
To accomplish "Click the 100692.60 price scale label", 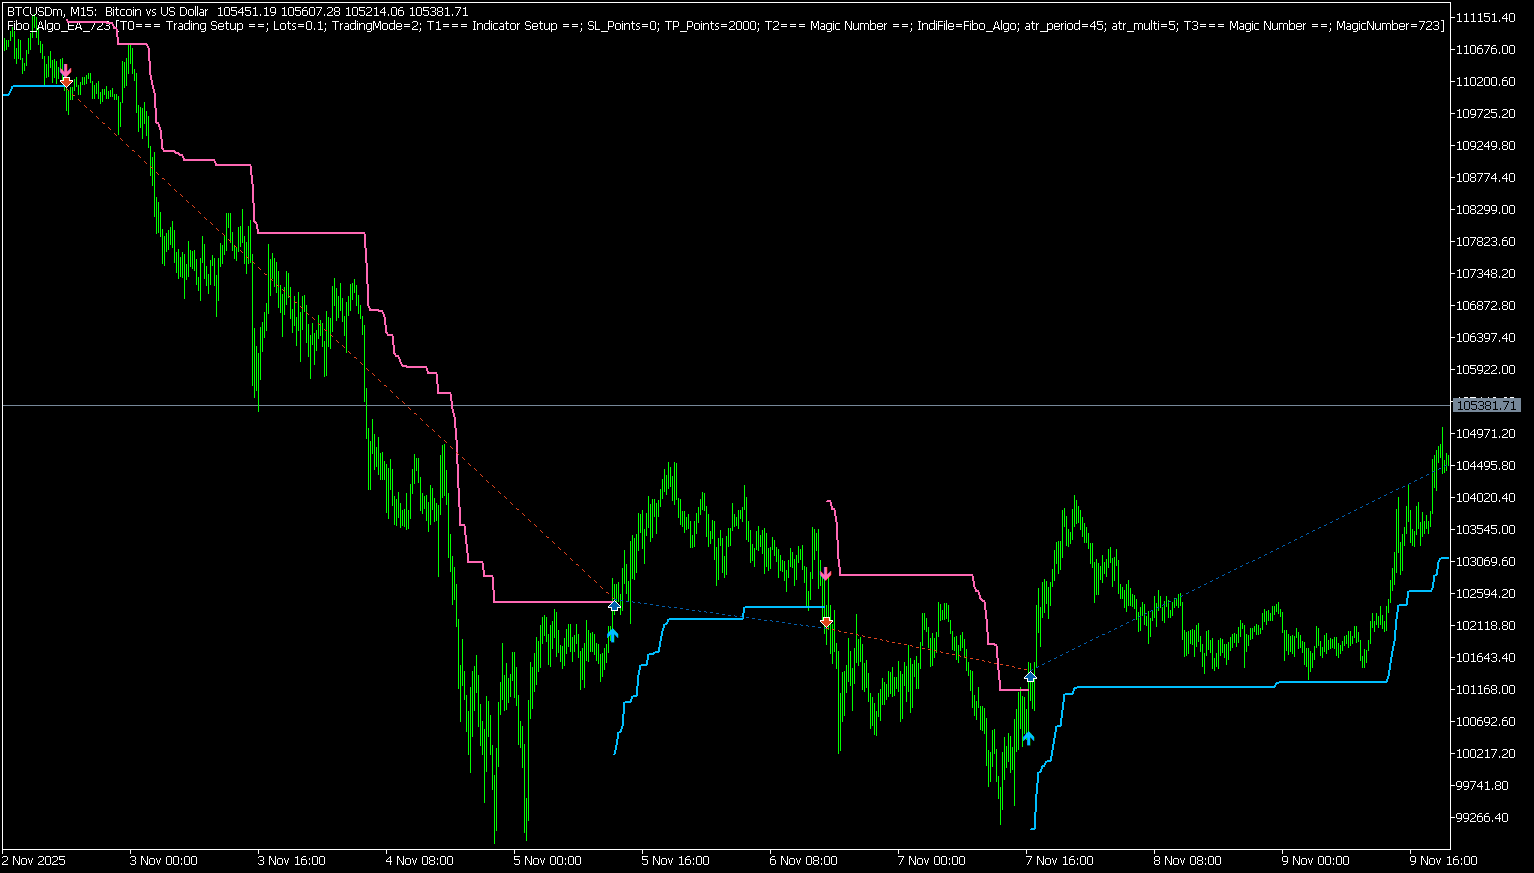I will click(1486, 721).
